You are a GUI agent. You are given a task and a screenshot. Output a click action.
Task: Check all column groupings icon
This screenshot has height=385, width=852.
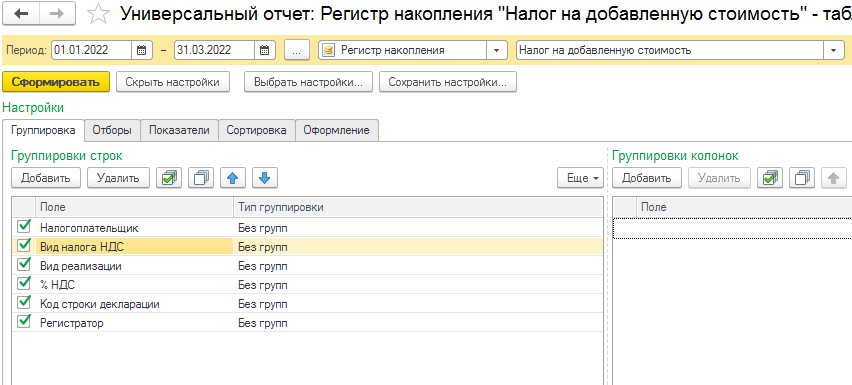[770, 178]
